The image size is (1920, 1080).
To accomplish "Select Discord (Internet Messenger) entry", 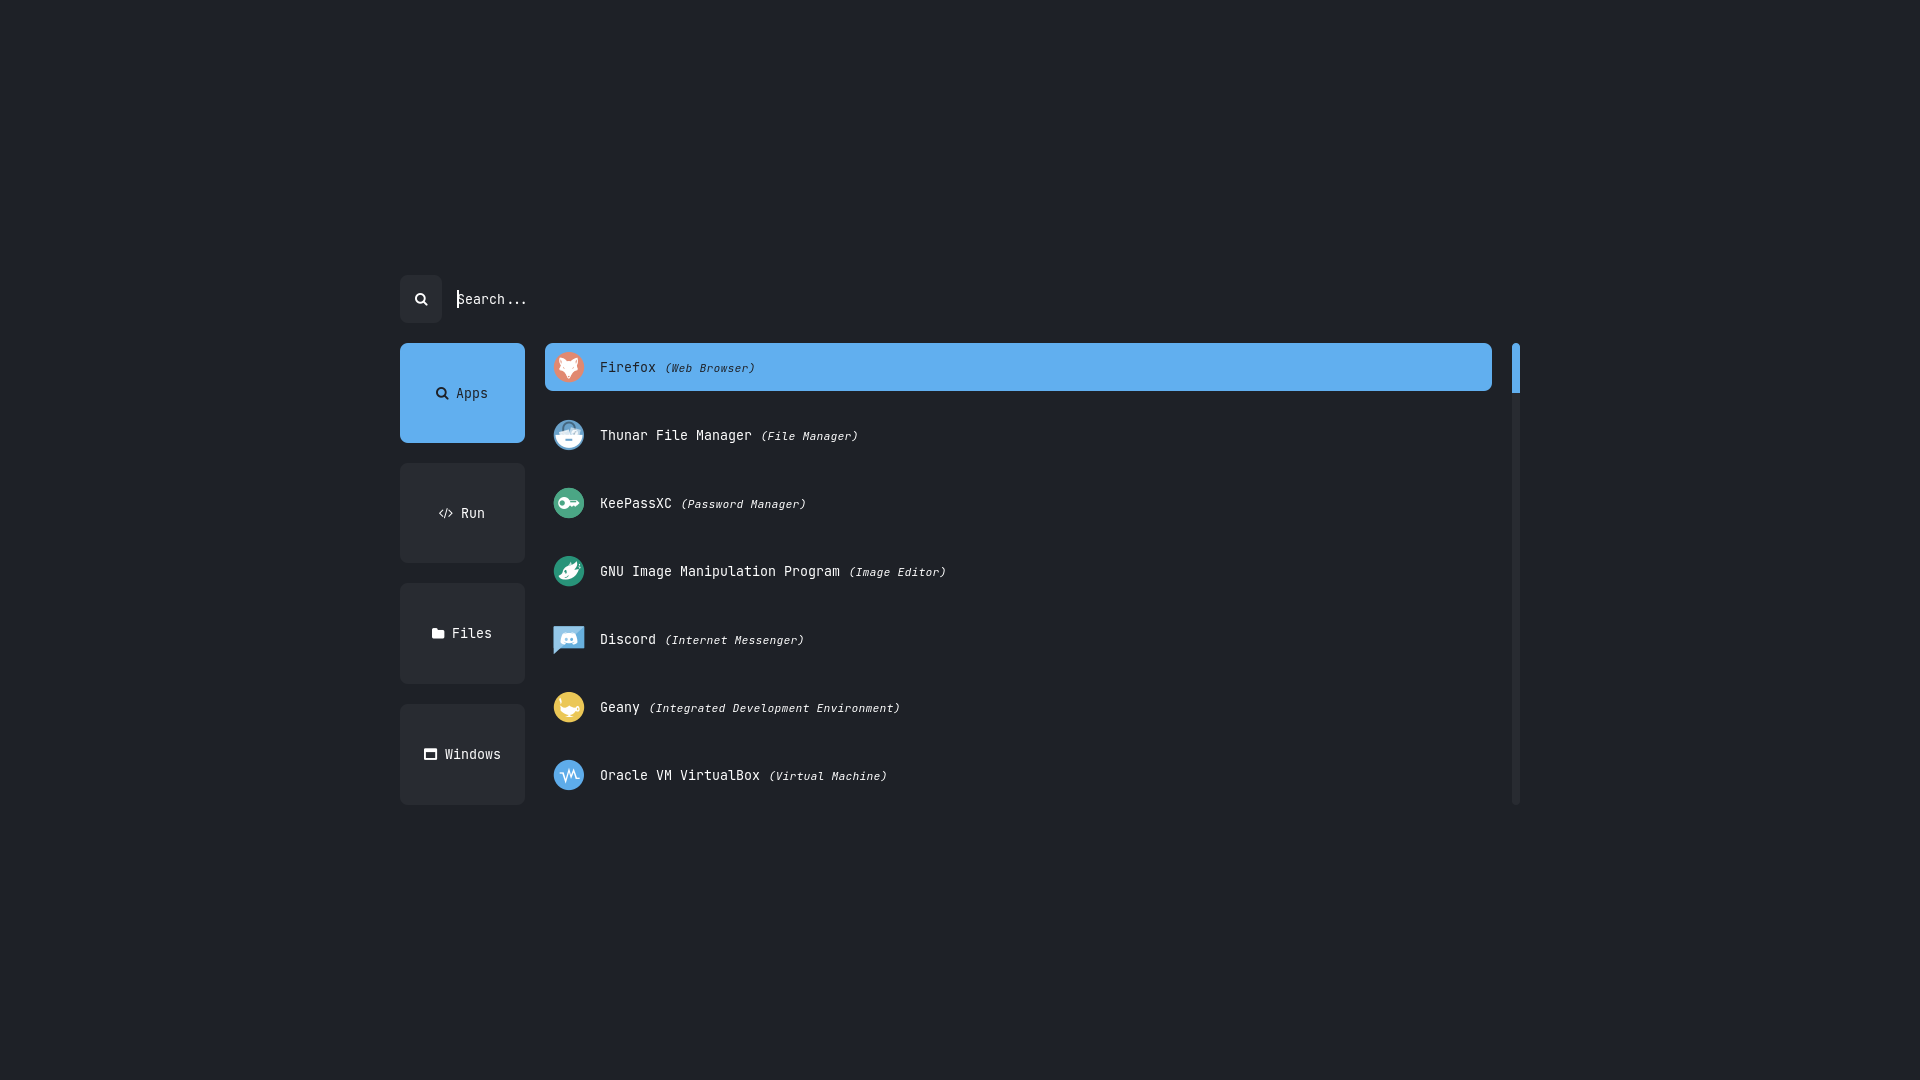I will click(x=701, y=639).
